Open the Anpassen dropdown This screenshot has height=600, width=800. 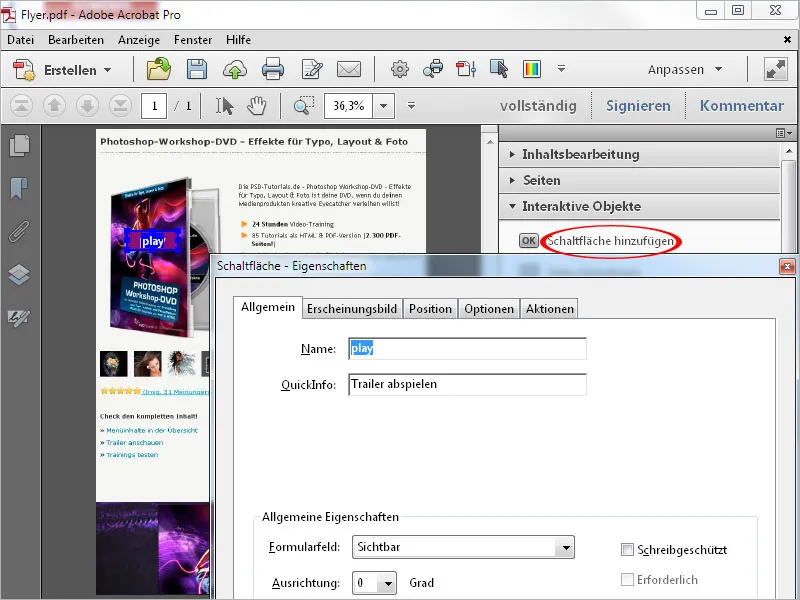(x=685, y=69)
